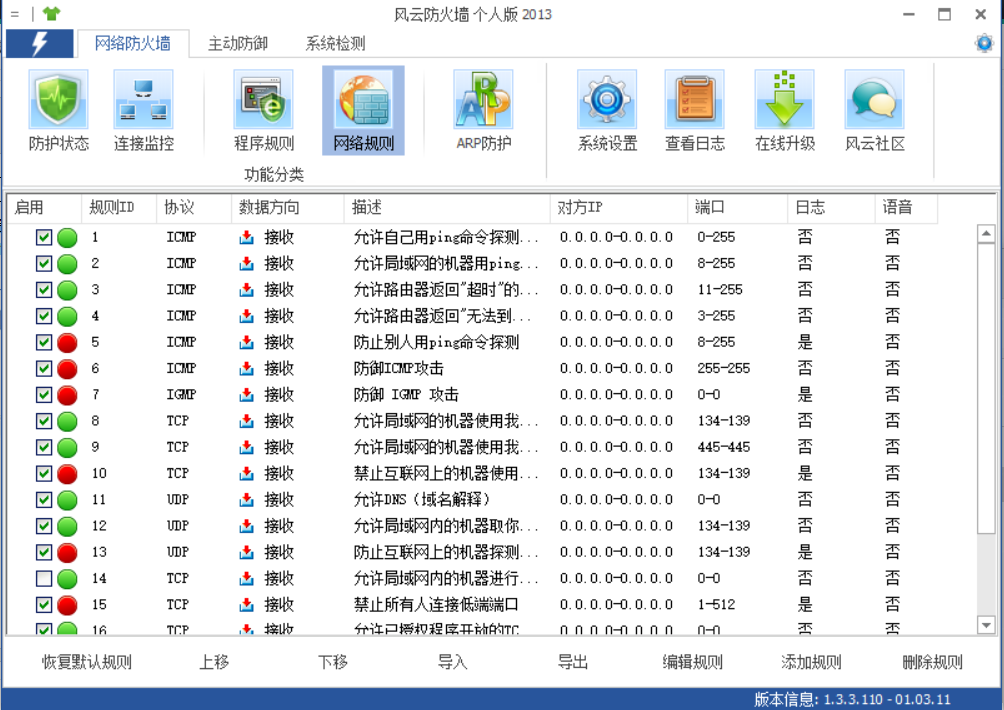Viewport: 1004px width, 710px height.
Task: Select rule description 禁止所有人连接低端端口
Action: 436,605
